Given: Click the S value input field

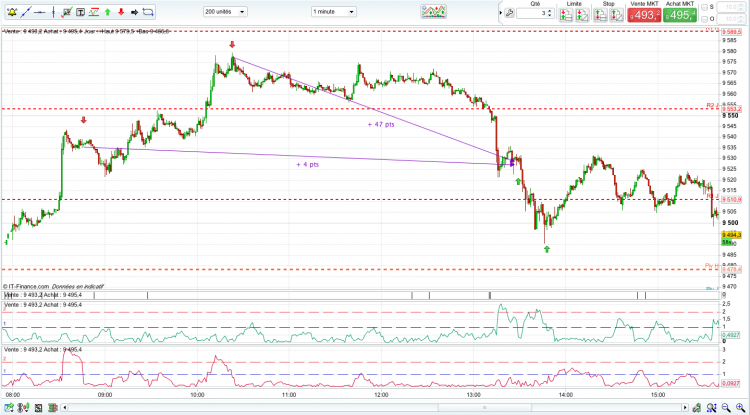Looking at the screenshot, I should click(729, 7).
